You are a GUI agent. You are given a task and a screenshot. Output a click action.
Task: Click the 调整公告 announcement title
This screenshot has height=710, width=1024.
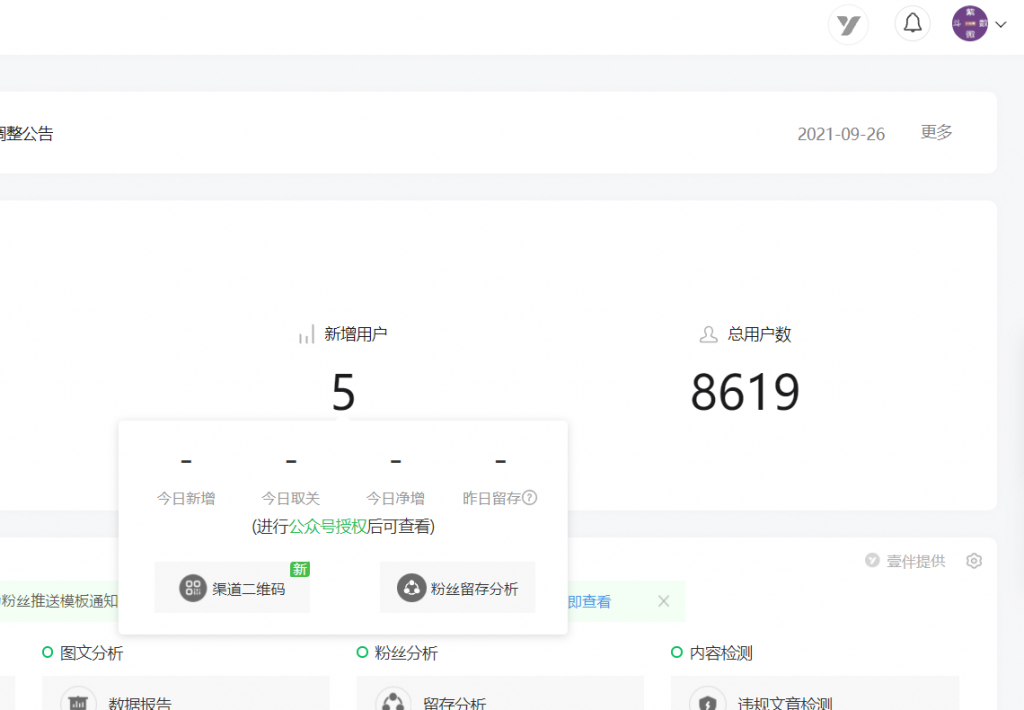26,133
